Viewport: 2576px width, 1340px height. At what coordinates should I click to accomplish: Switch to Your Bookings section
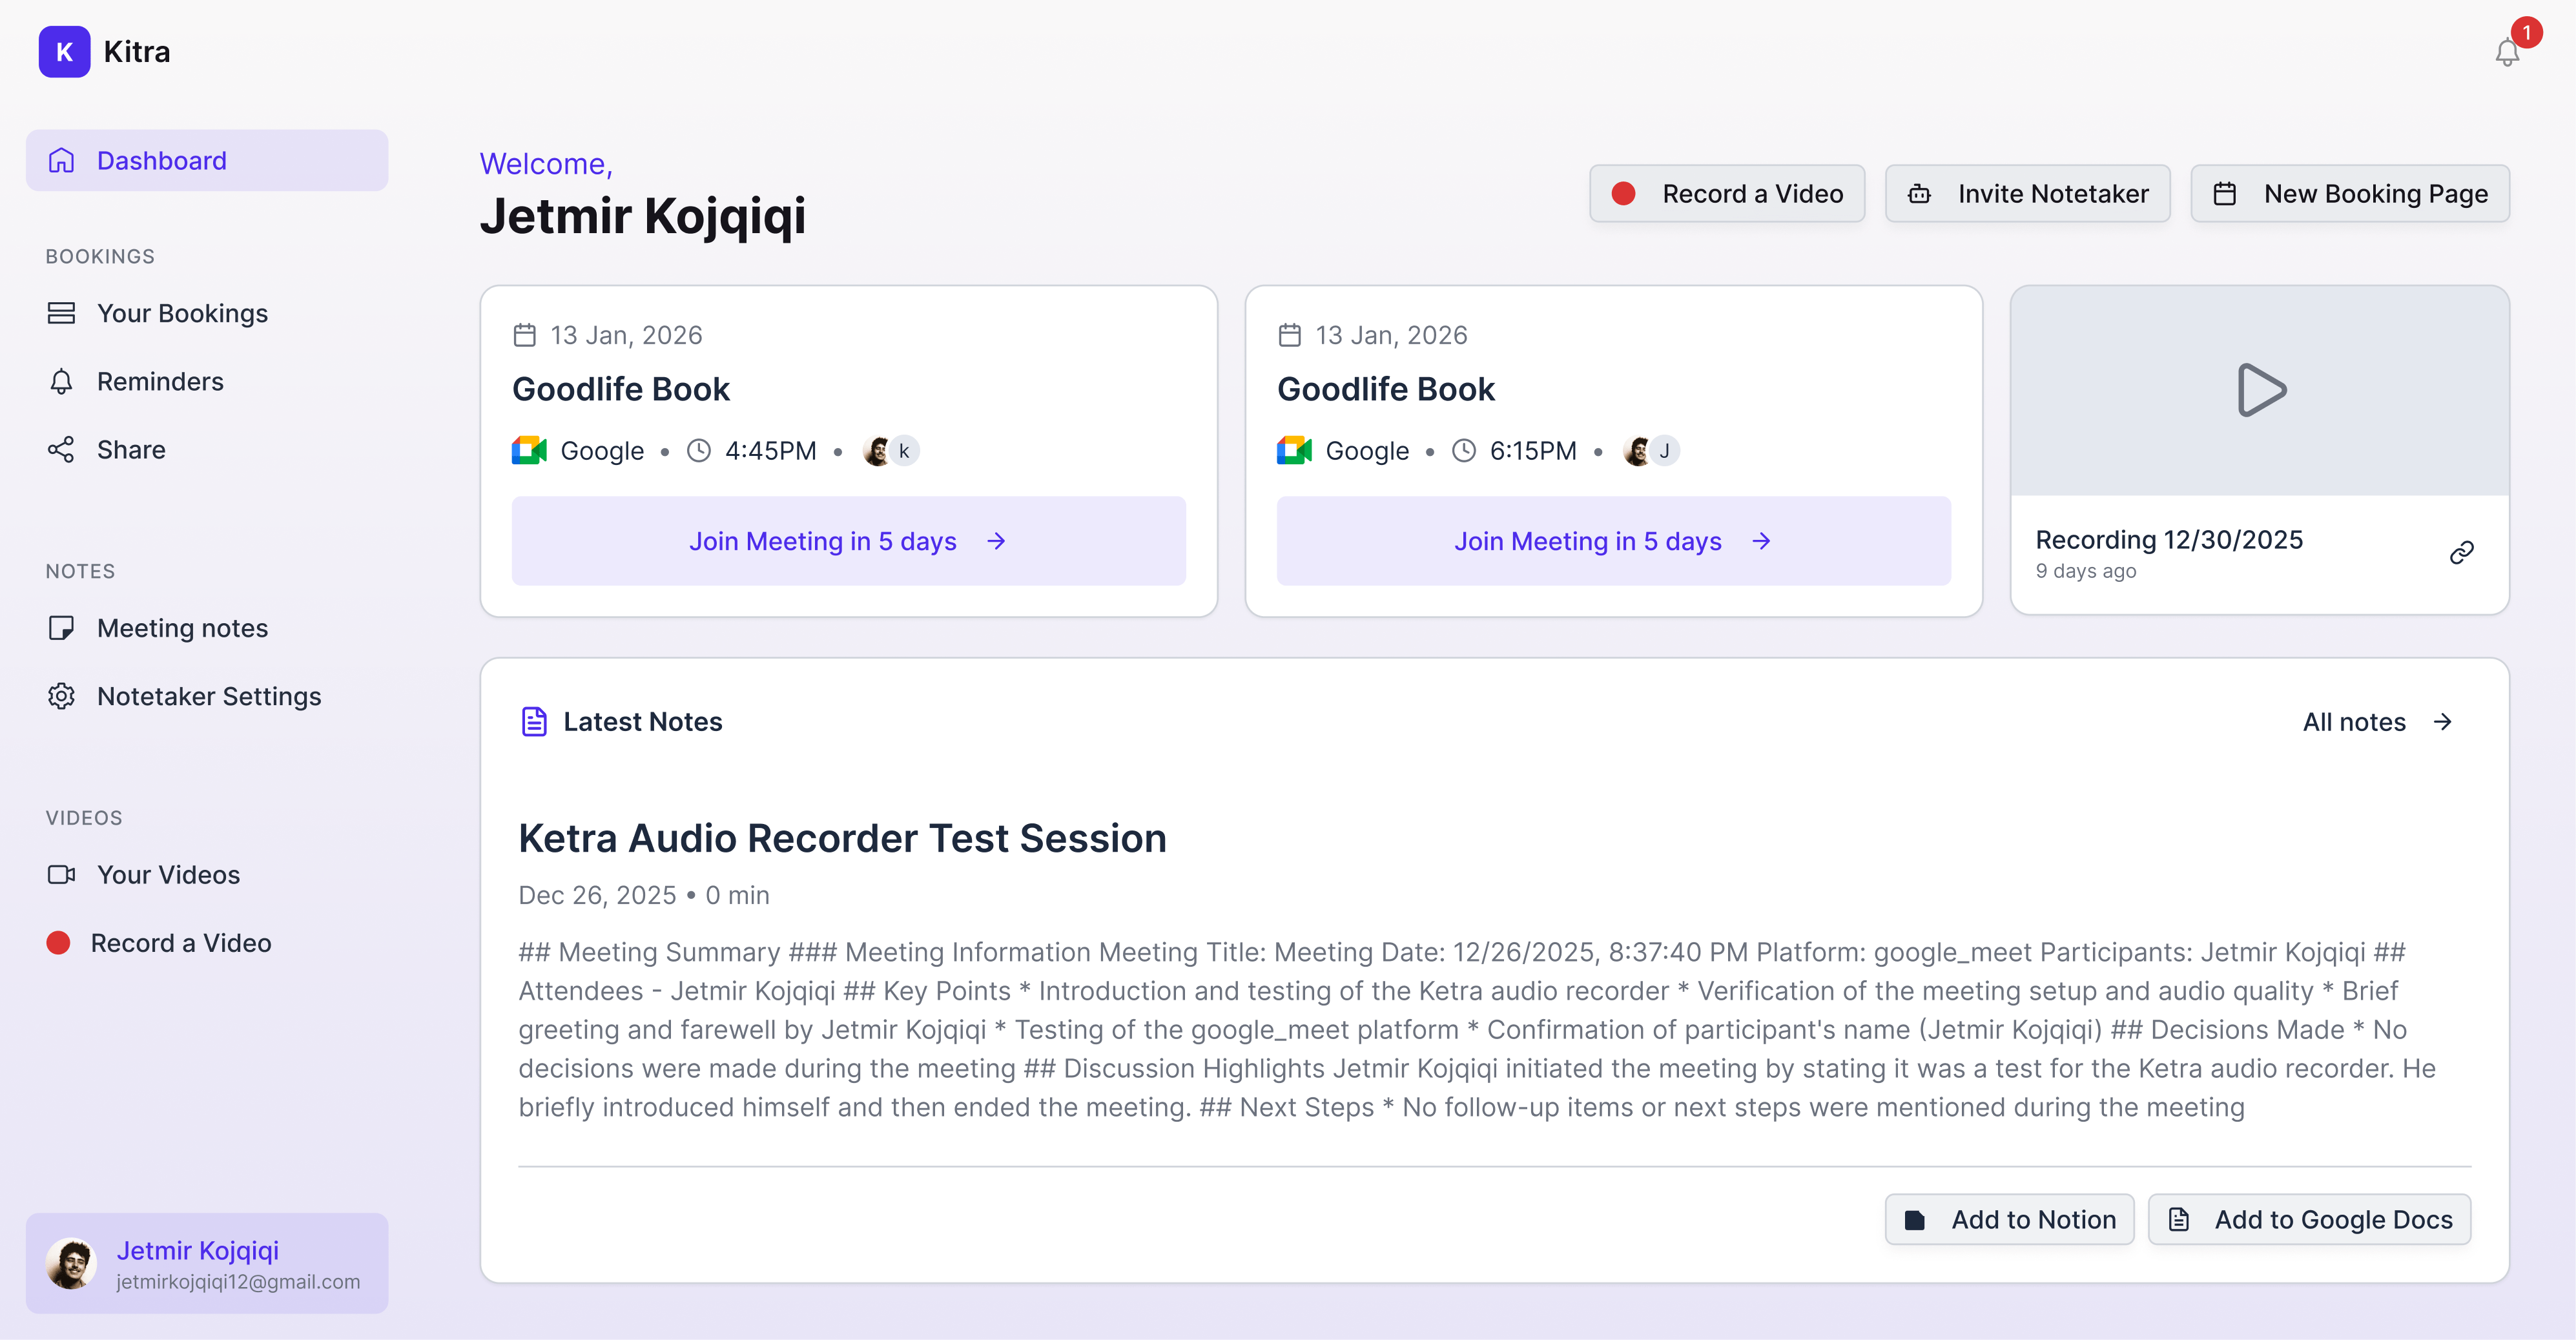coord(182,313)
